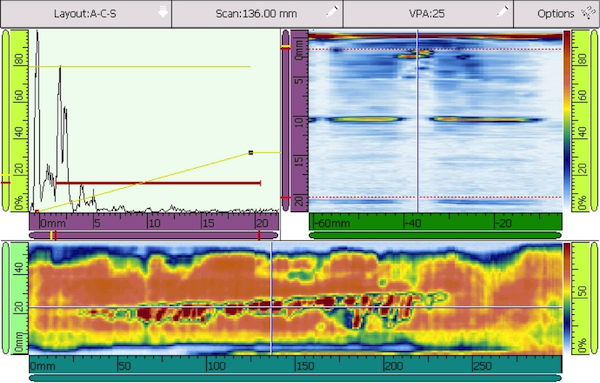Image resolution: width=600 pixels, height=383 pixels.
Task: Click the red marker low on purple vertical bar
Action: (x=285, y=197)
